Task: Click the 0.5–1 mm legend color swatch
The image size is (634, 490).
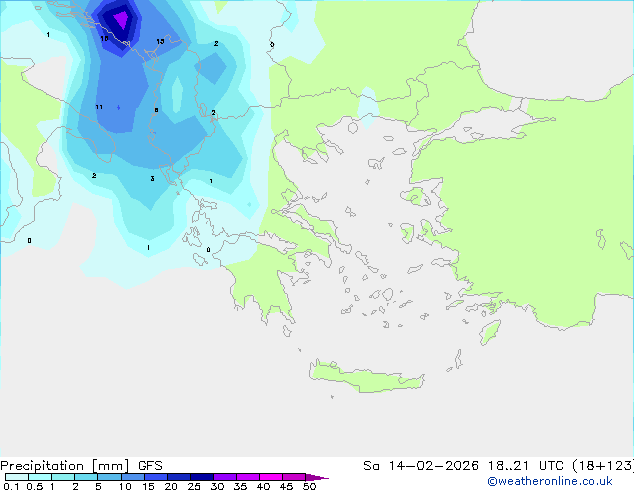Action: tap(40, 477)
